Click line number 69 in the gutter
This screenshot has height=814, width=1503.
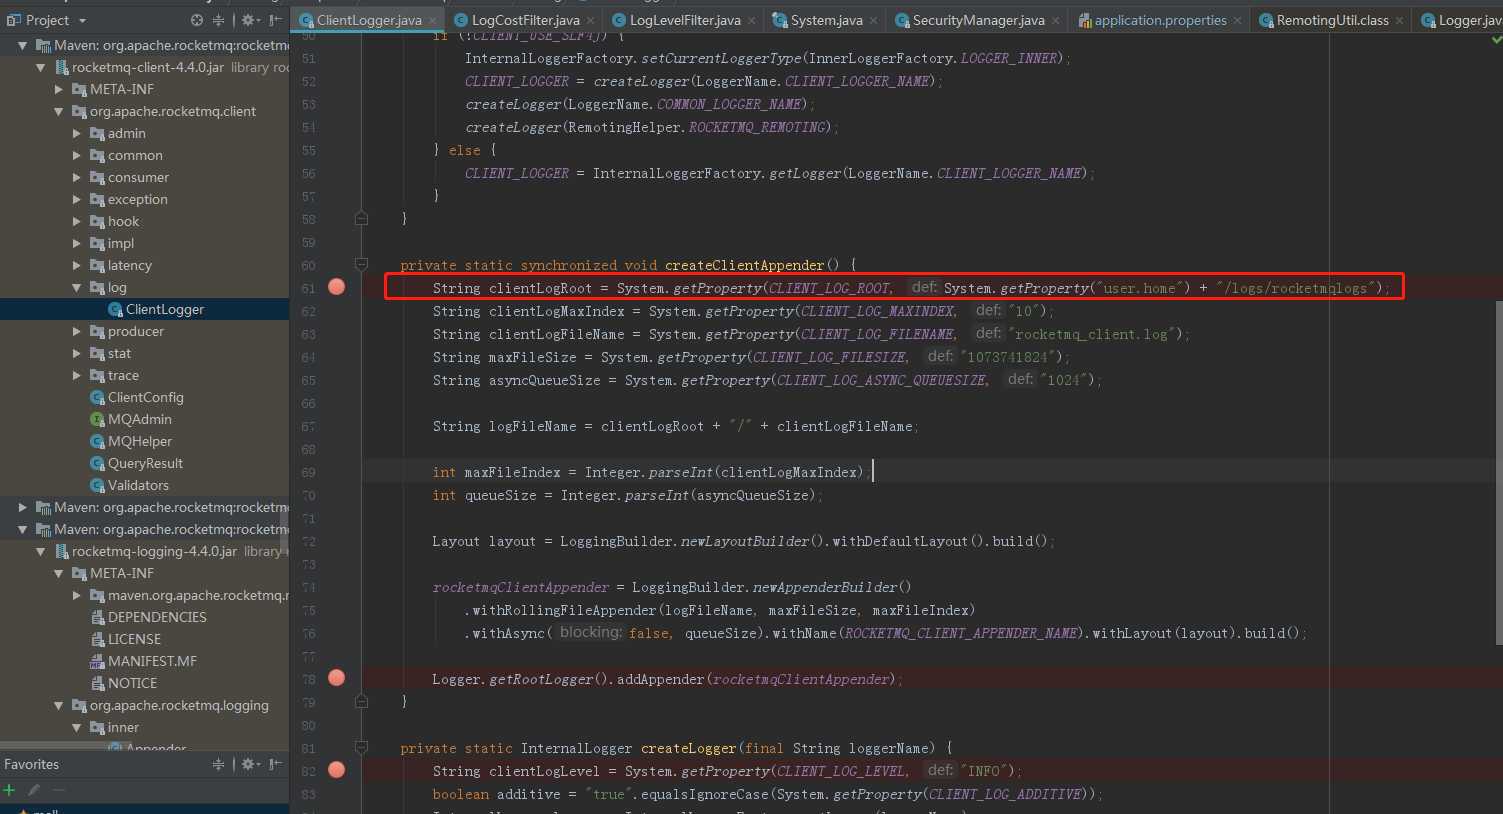tap(308, 472)
